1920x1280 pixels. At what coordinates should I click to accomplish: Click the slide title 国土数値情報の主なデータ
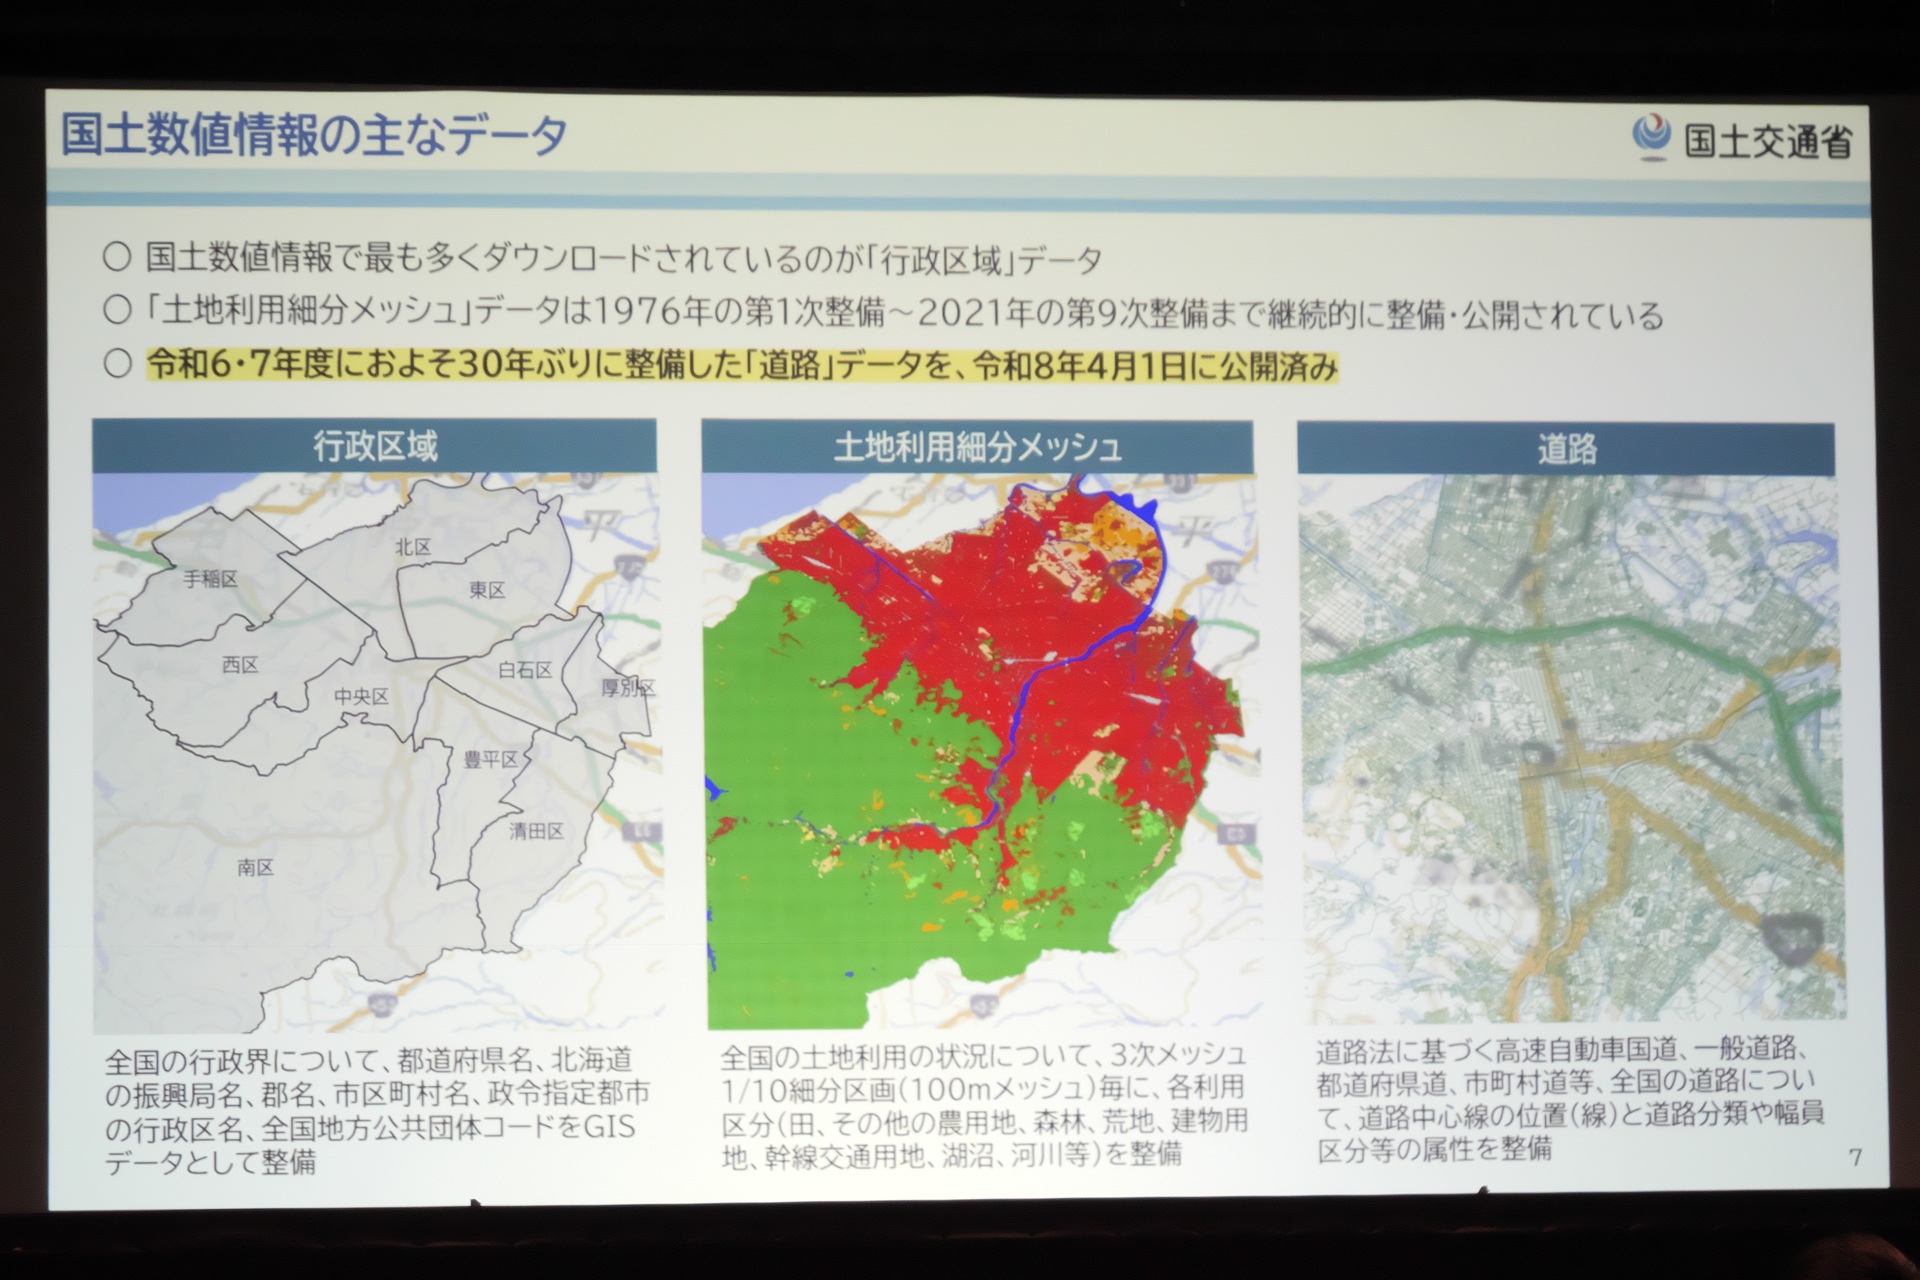[314, 134]
